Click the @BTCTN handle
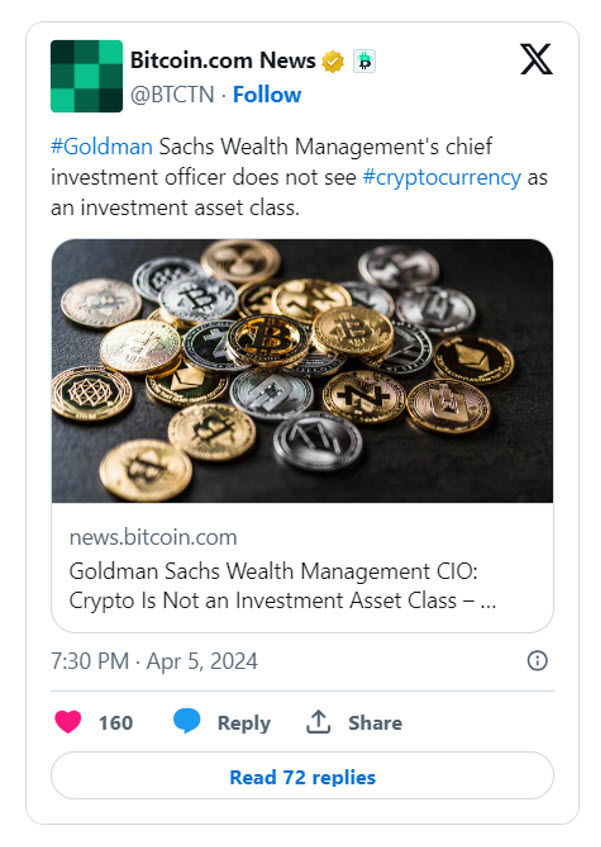Viewport: 601px width, 847px height. tap(173, 95)
